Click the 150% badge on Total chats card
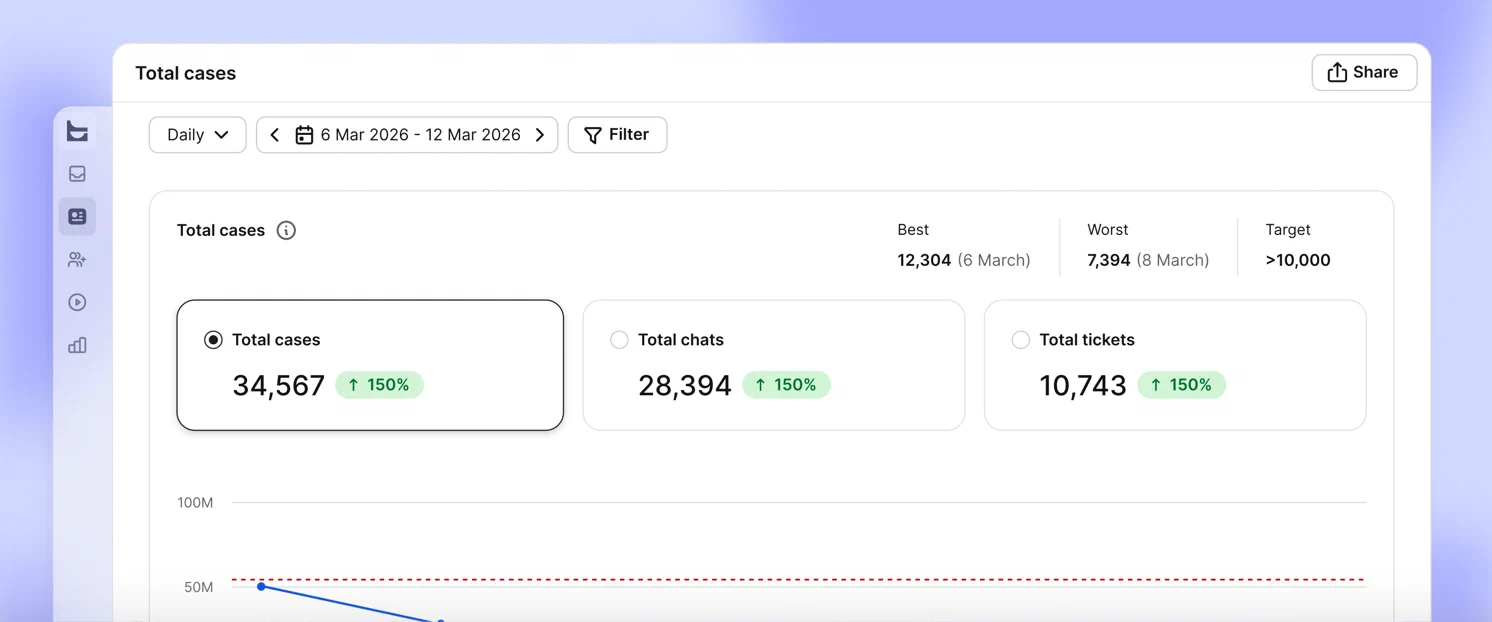This screenshot has height=622, width=1492. pos(786,385)
